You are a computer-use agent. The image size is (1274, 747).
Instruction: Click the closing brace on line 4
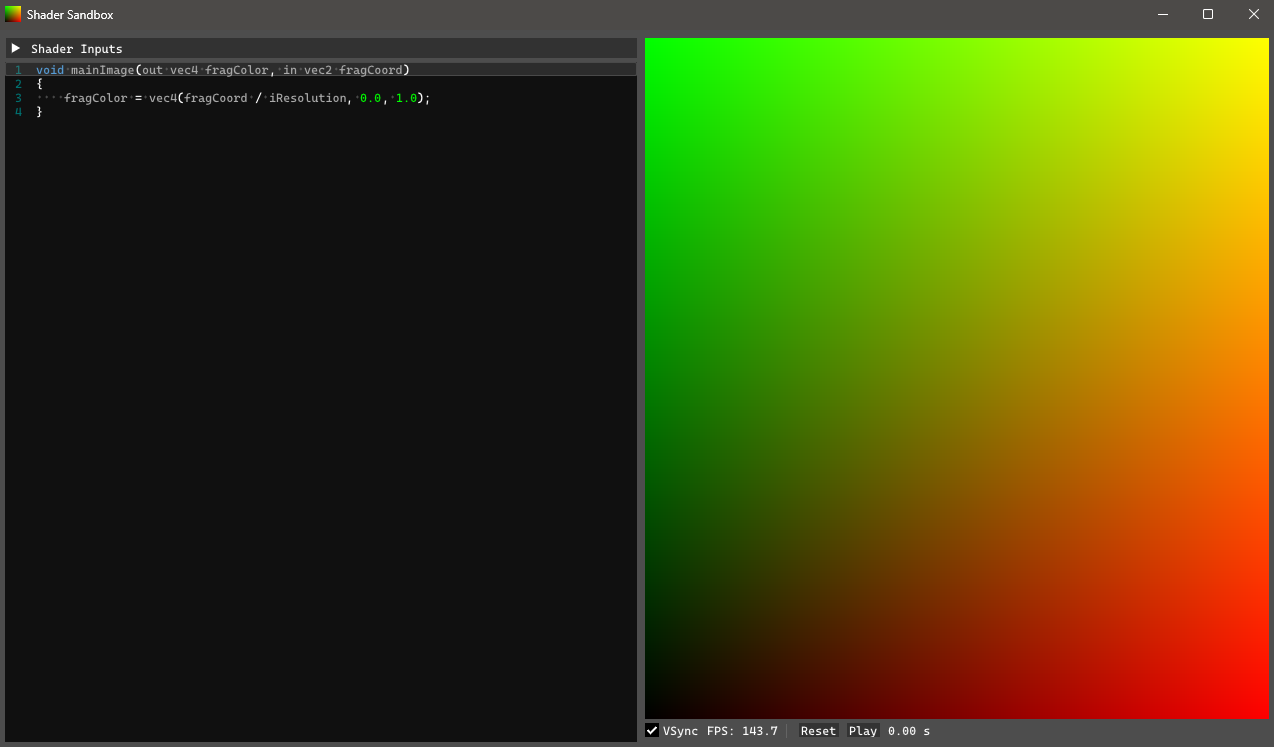39,112
